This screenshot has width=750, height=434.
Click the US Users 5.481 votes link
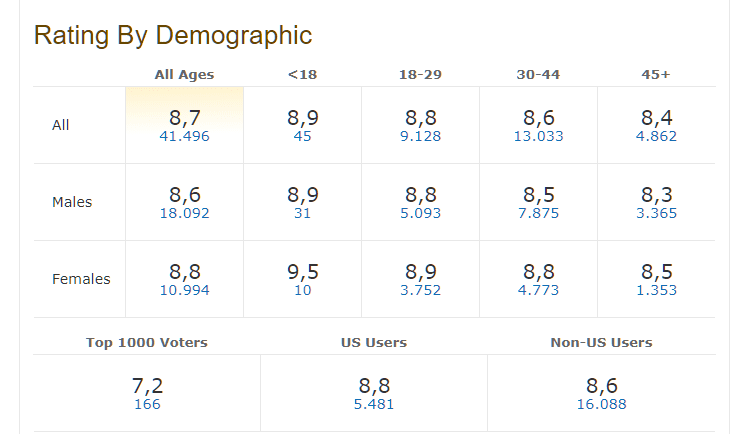(x=374, y=404)
